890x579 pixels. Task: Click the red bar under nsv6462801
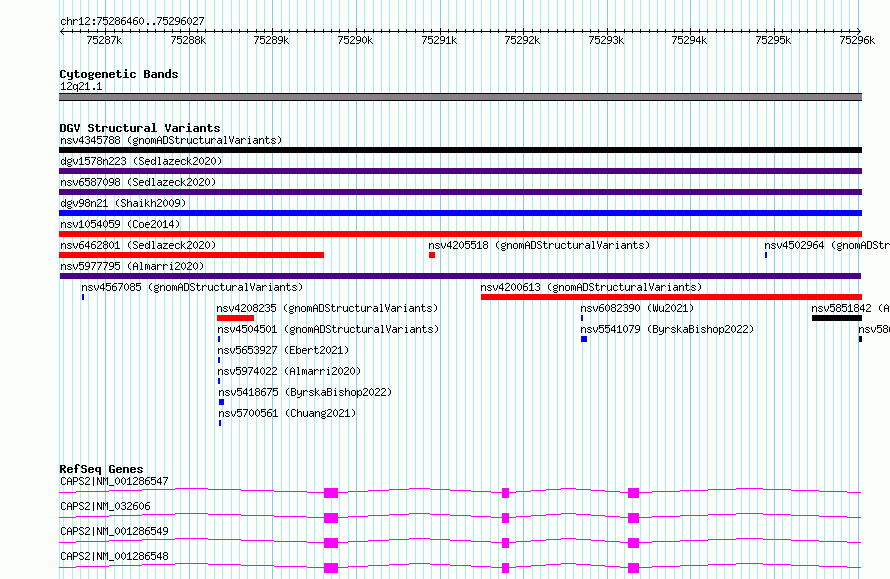coord(191,255)
